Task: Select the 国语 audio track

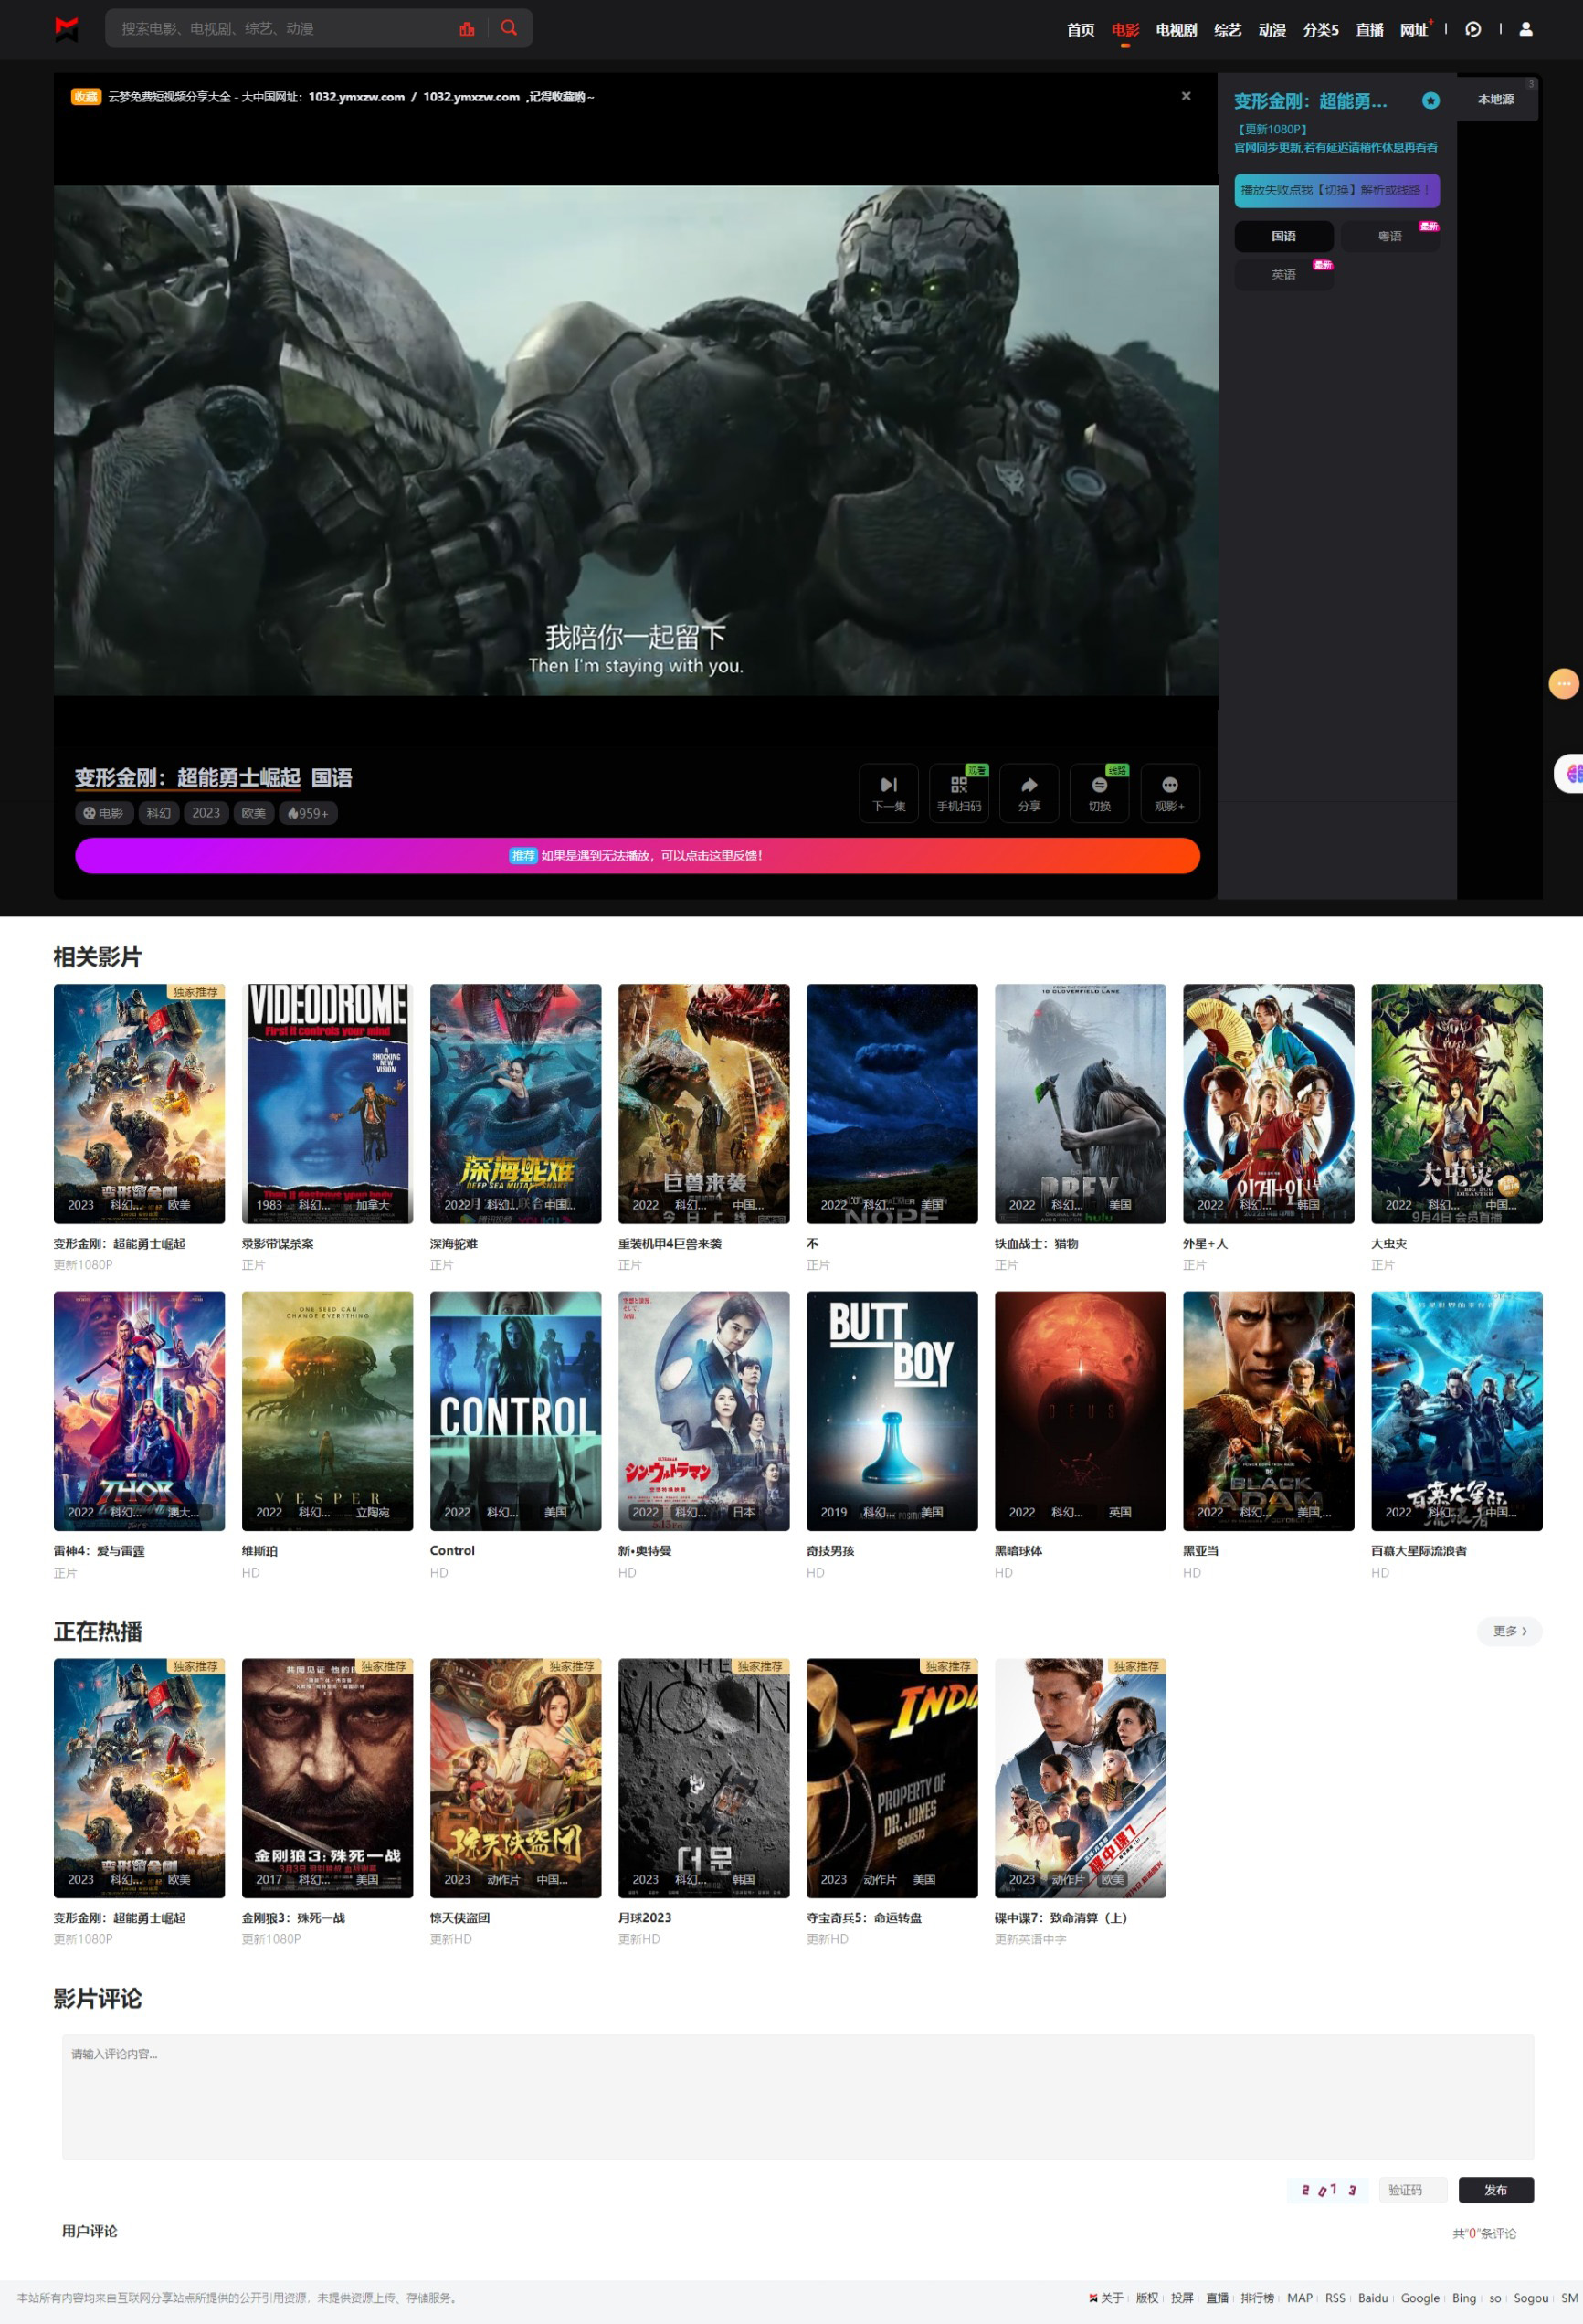Action: tap(1284, 236)
